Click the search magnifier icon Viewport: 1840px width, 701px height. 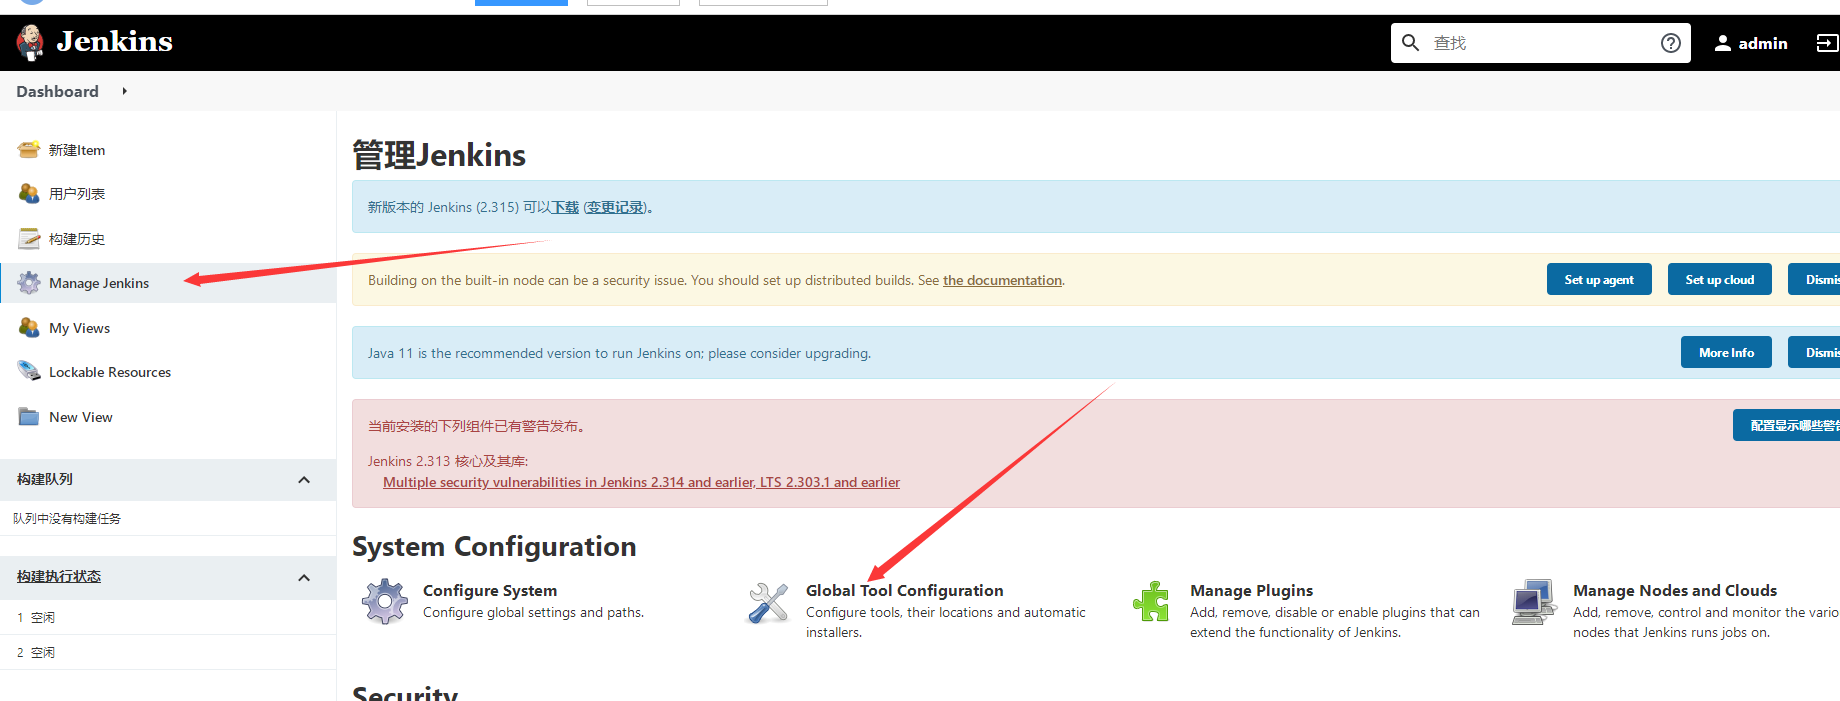point(1410,43)
